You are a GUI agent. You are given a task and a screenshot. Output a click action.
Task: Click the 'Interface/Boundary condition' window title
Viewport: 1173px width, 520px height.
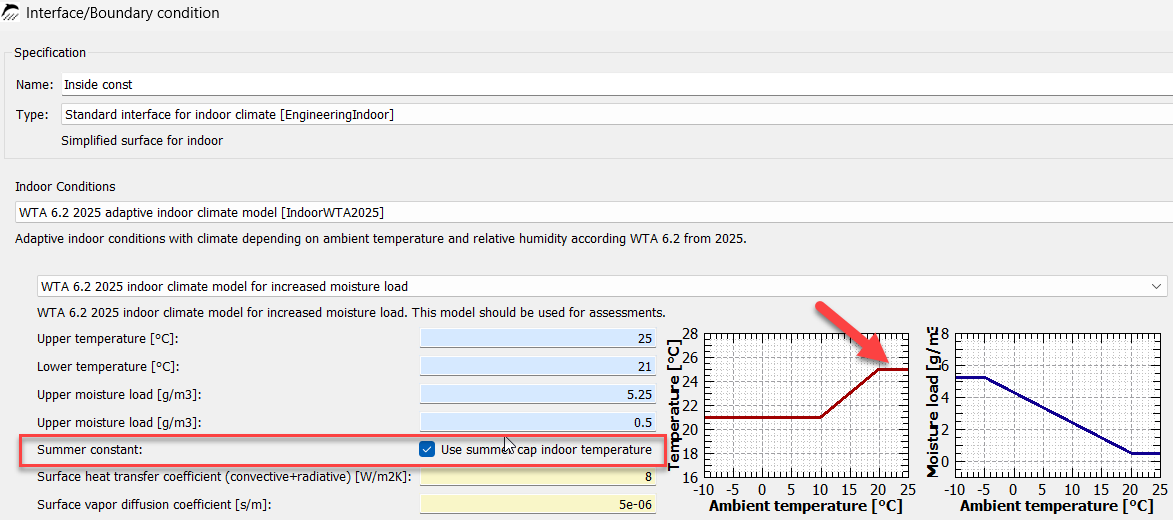pyautogui.click(x=123, y=13)
